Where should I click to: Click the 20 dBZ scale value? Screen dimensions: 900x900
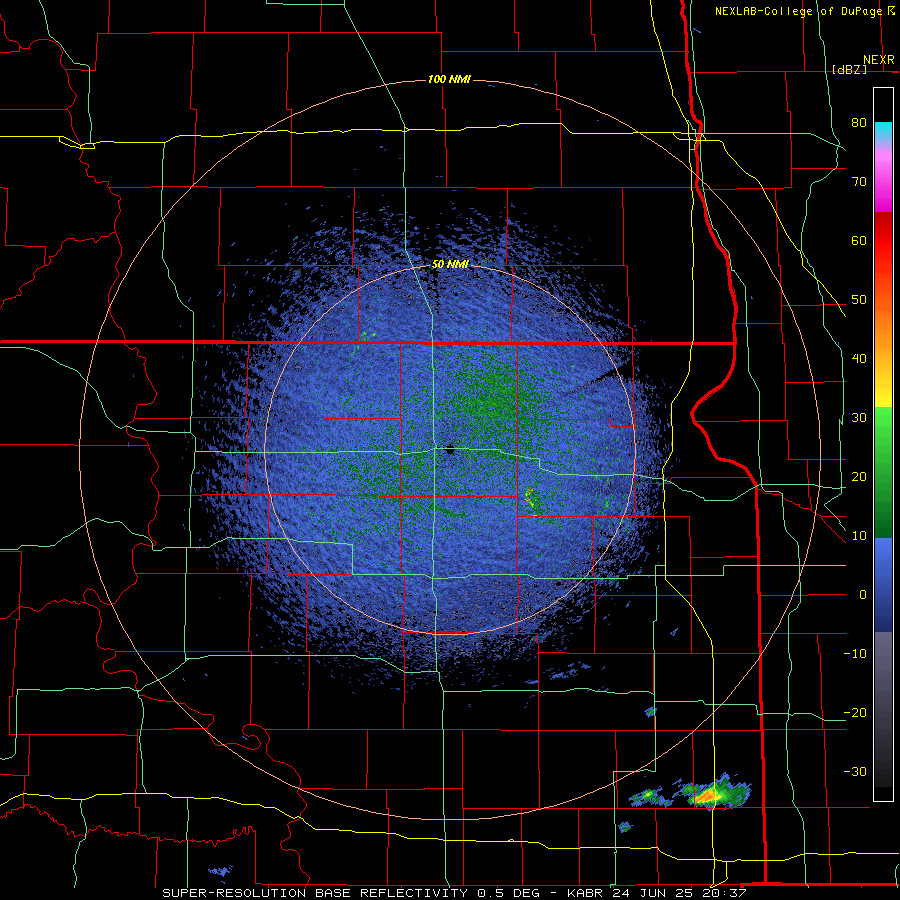[859, 476]
